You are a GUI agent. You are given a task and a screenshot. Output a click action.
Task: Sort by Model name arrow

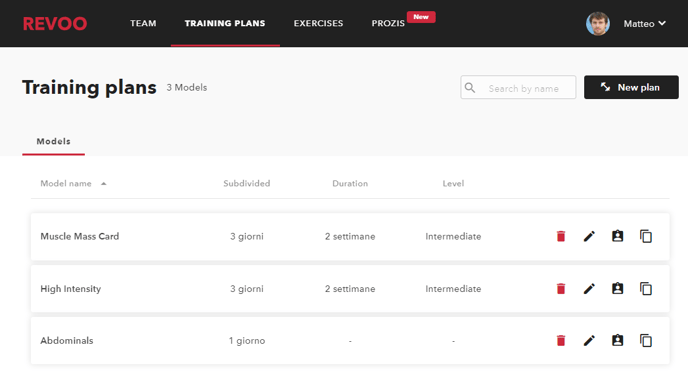pos(104,184)
